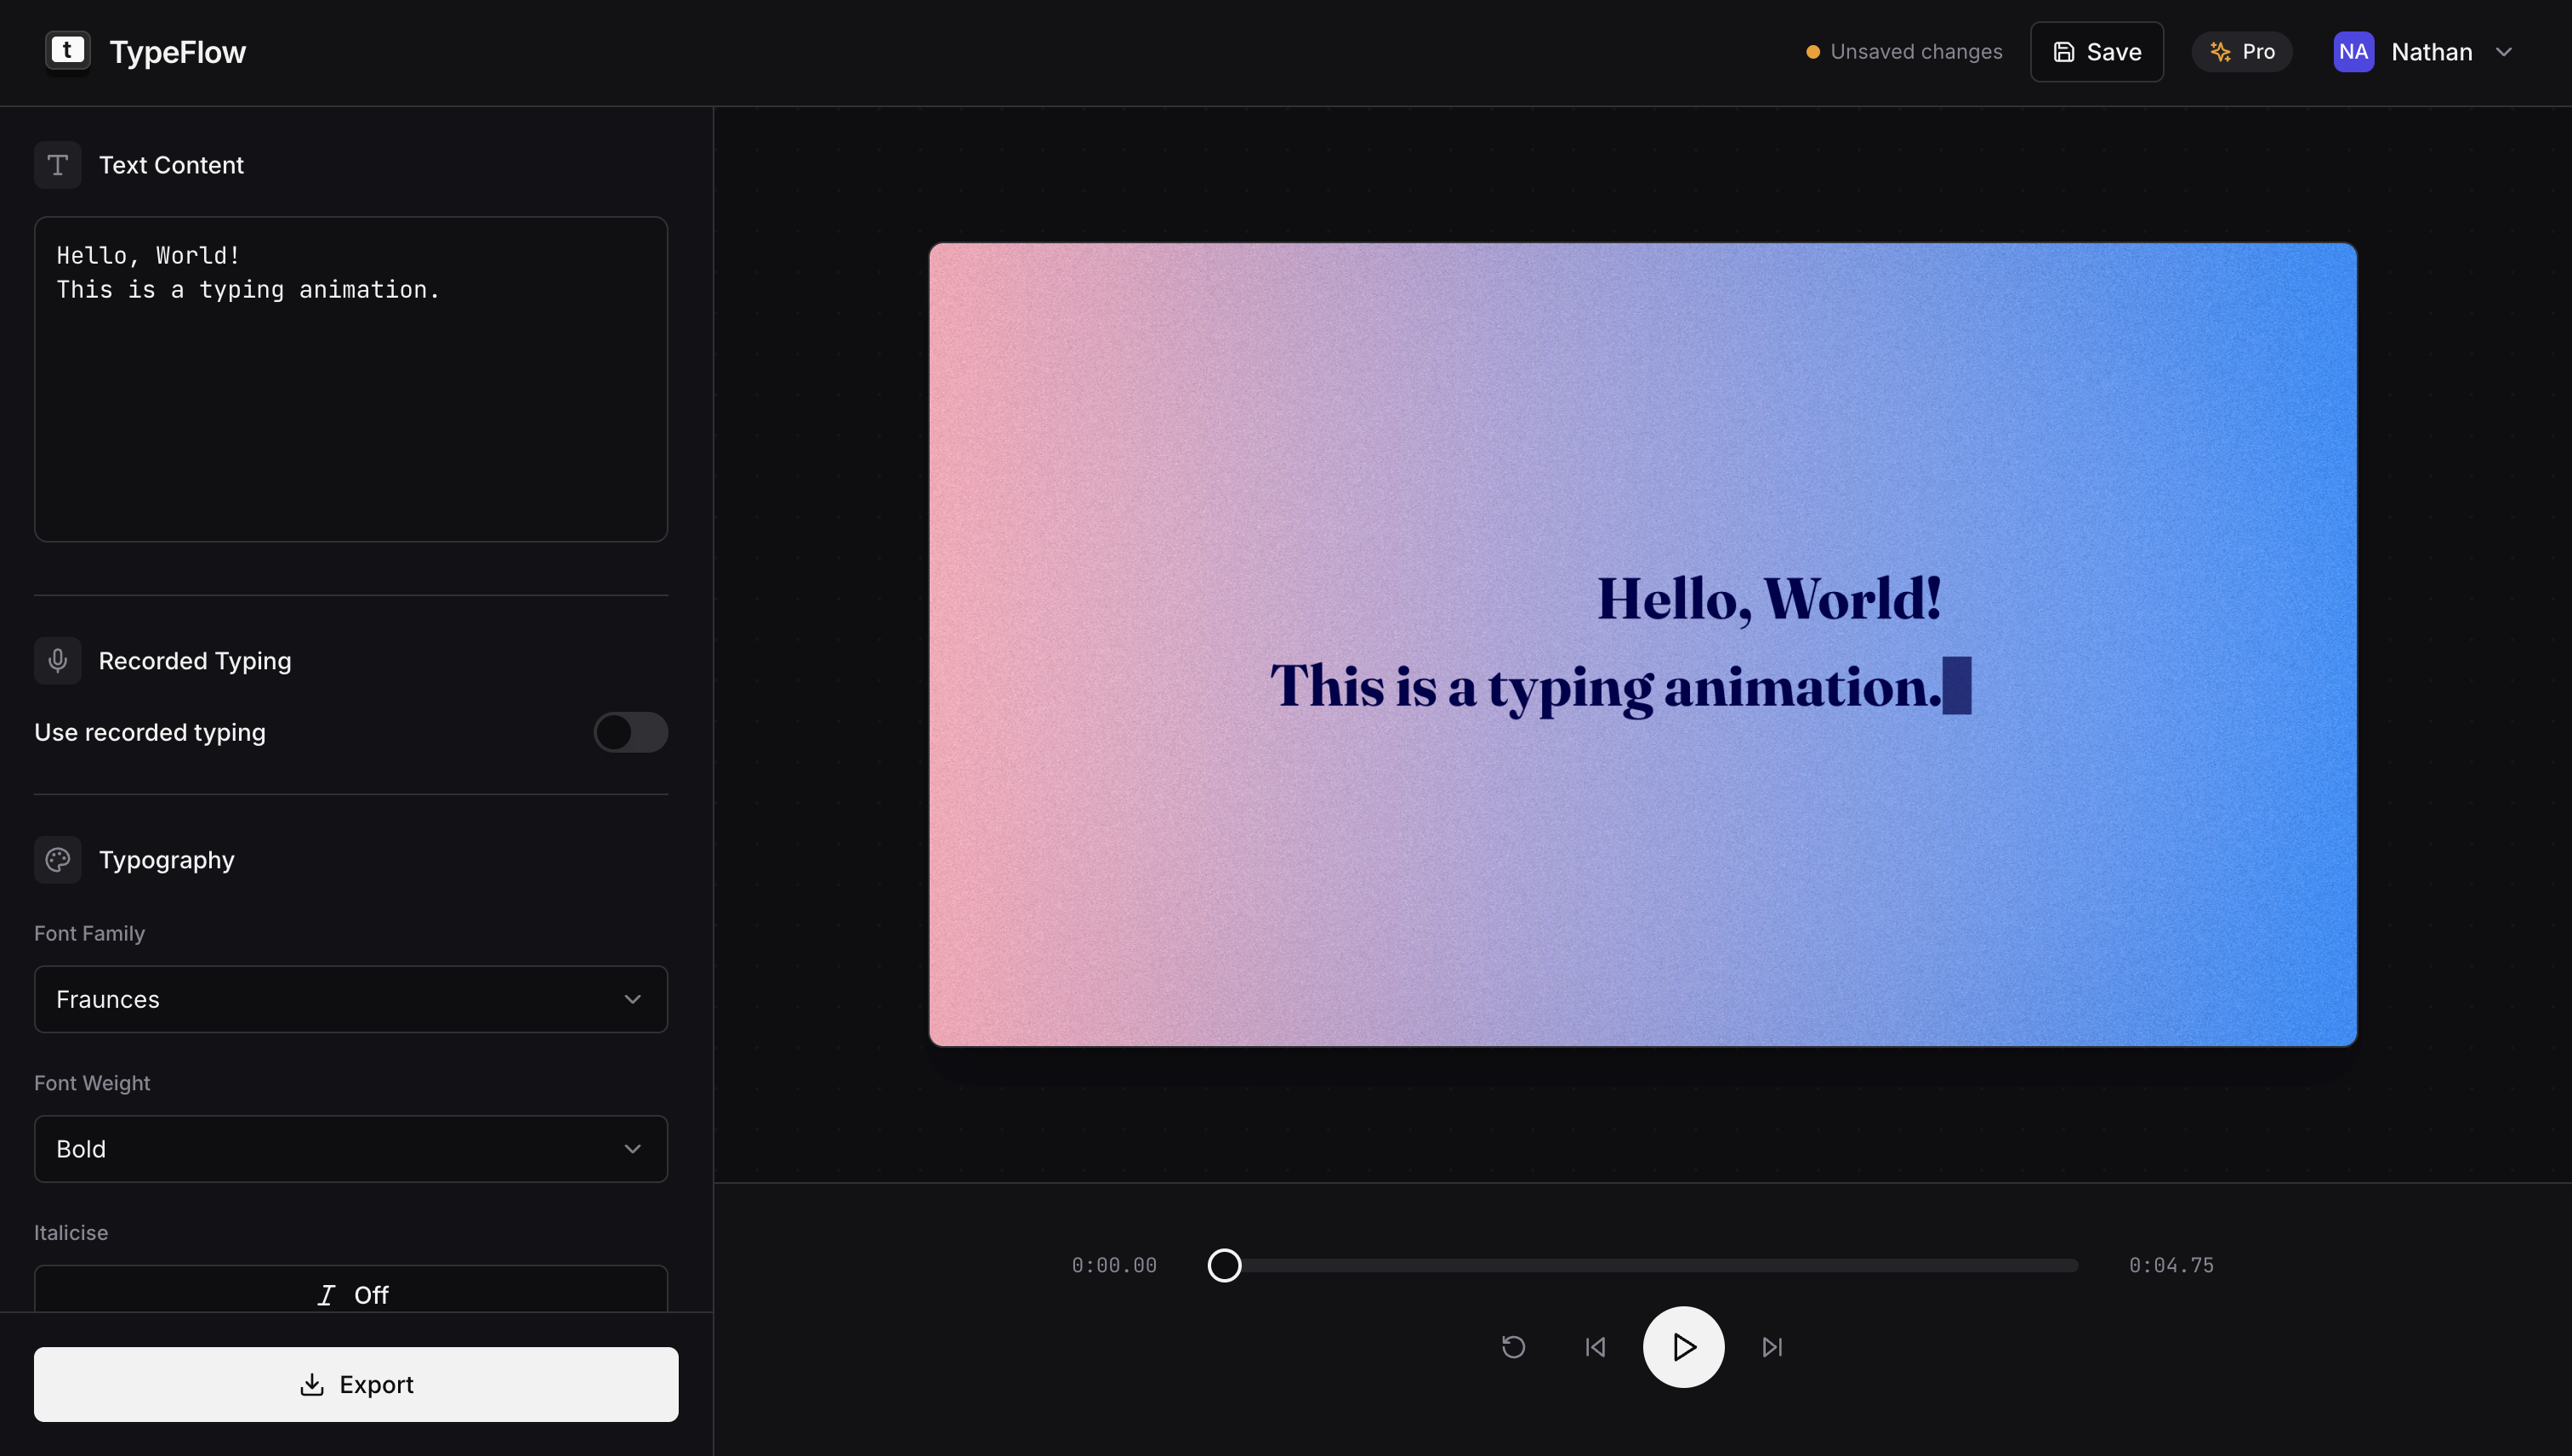Open the Nathan user menu
This screenshot has height=1456, width=2572.
2434,51
